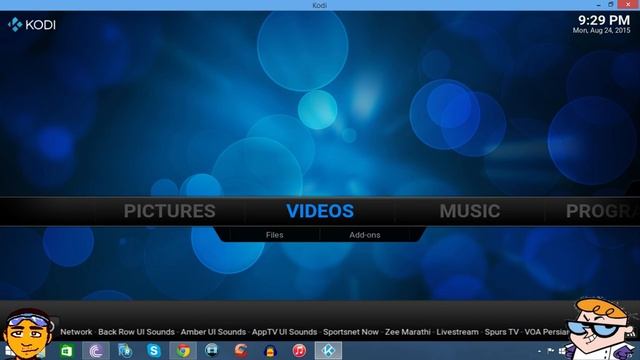Select the PICTURES main menu item
Viewport: 640px width, 360px height.
coord(169,211)
